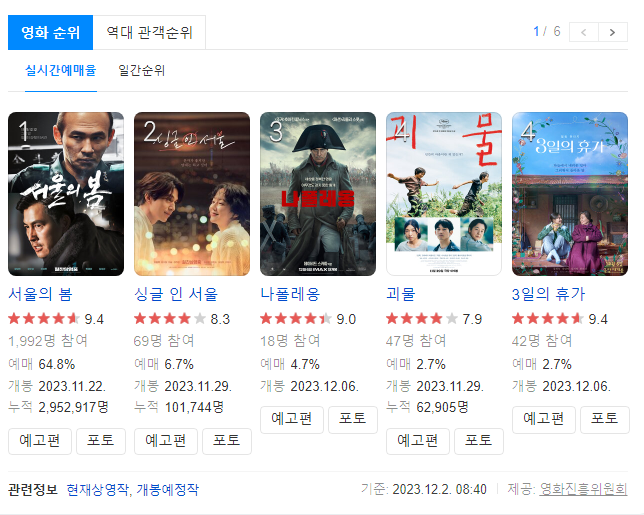Click the 9.4 star rating of 서울의 봄

pyautogui.click(x=56, y=319)
